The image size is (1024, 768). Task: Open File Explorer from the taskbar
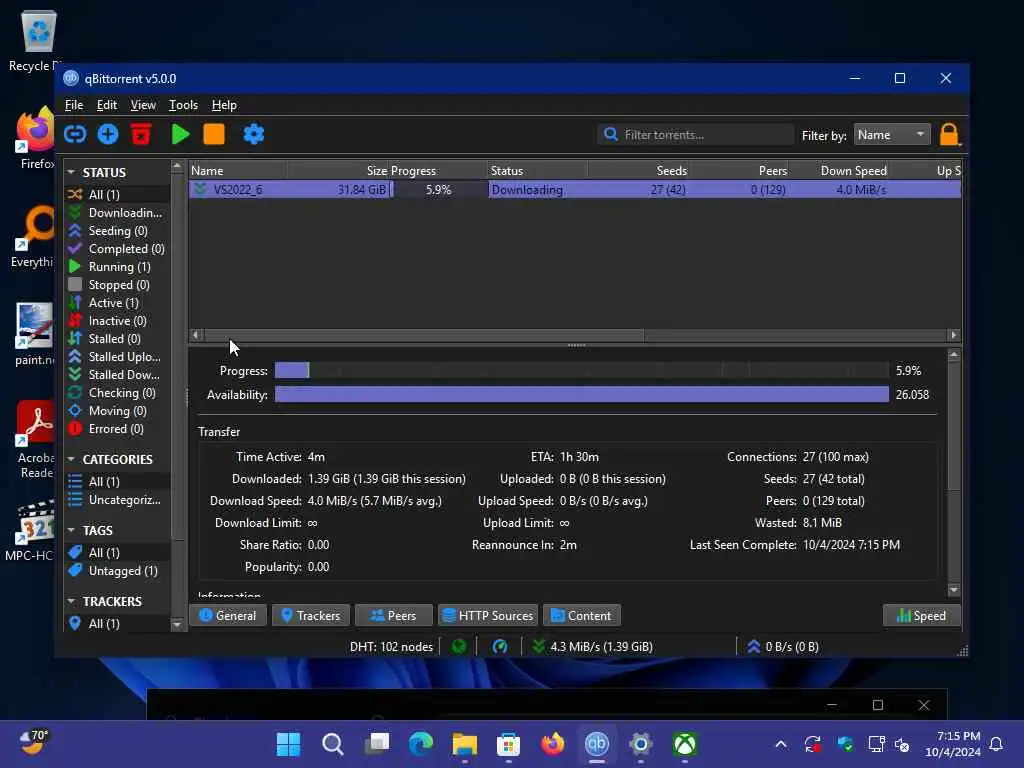point(464,744)
